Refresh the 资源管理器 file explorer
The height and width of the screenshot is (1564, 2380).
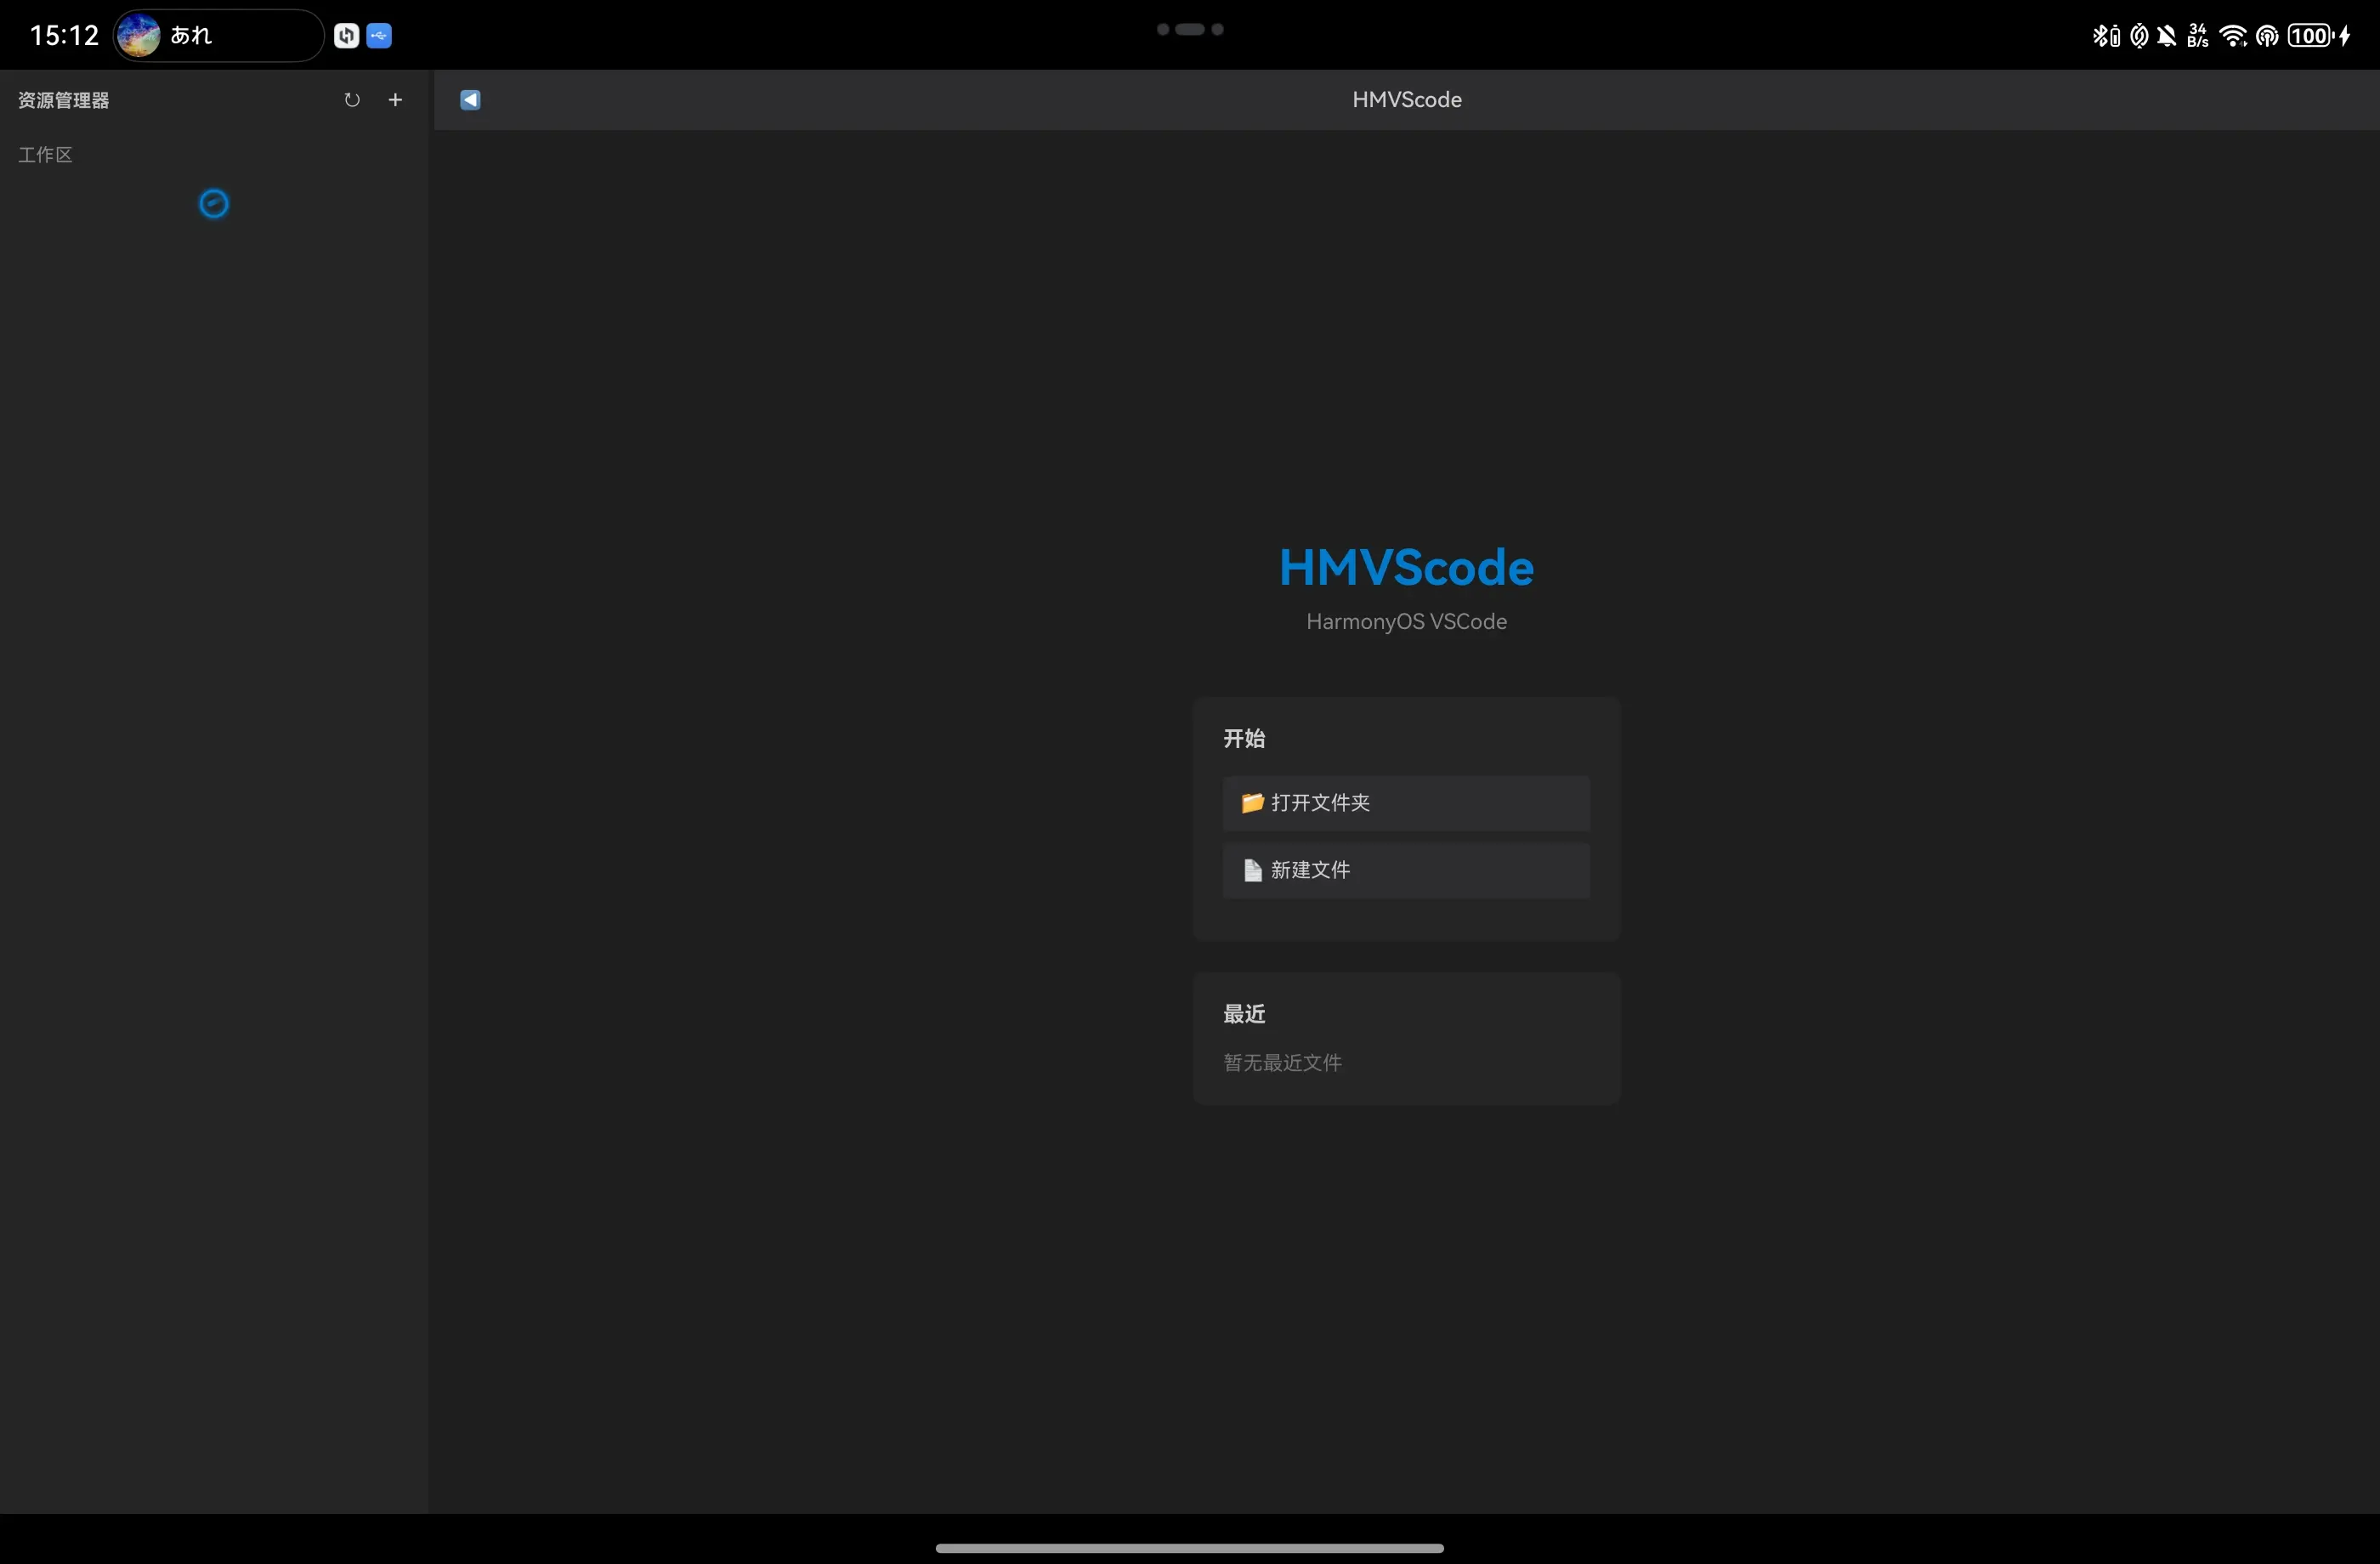click(352, 100)
